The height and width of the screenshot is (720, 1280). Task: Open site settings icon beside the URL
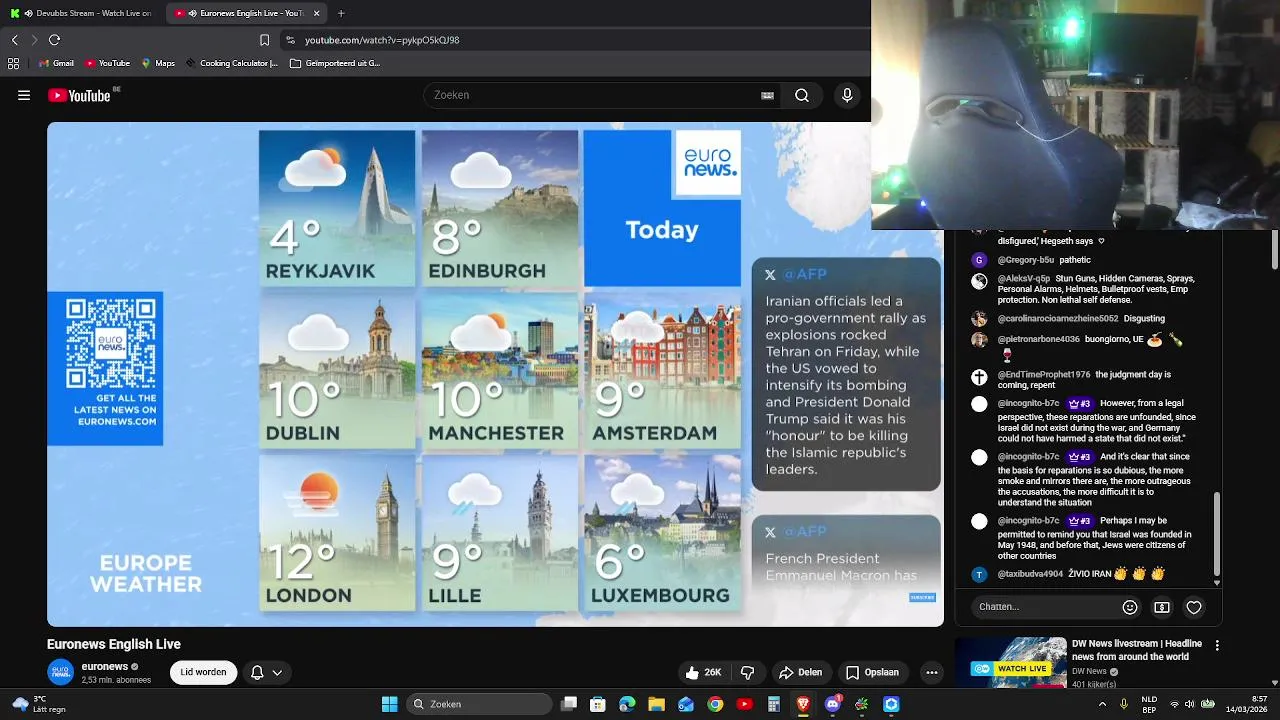point(290,40)
